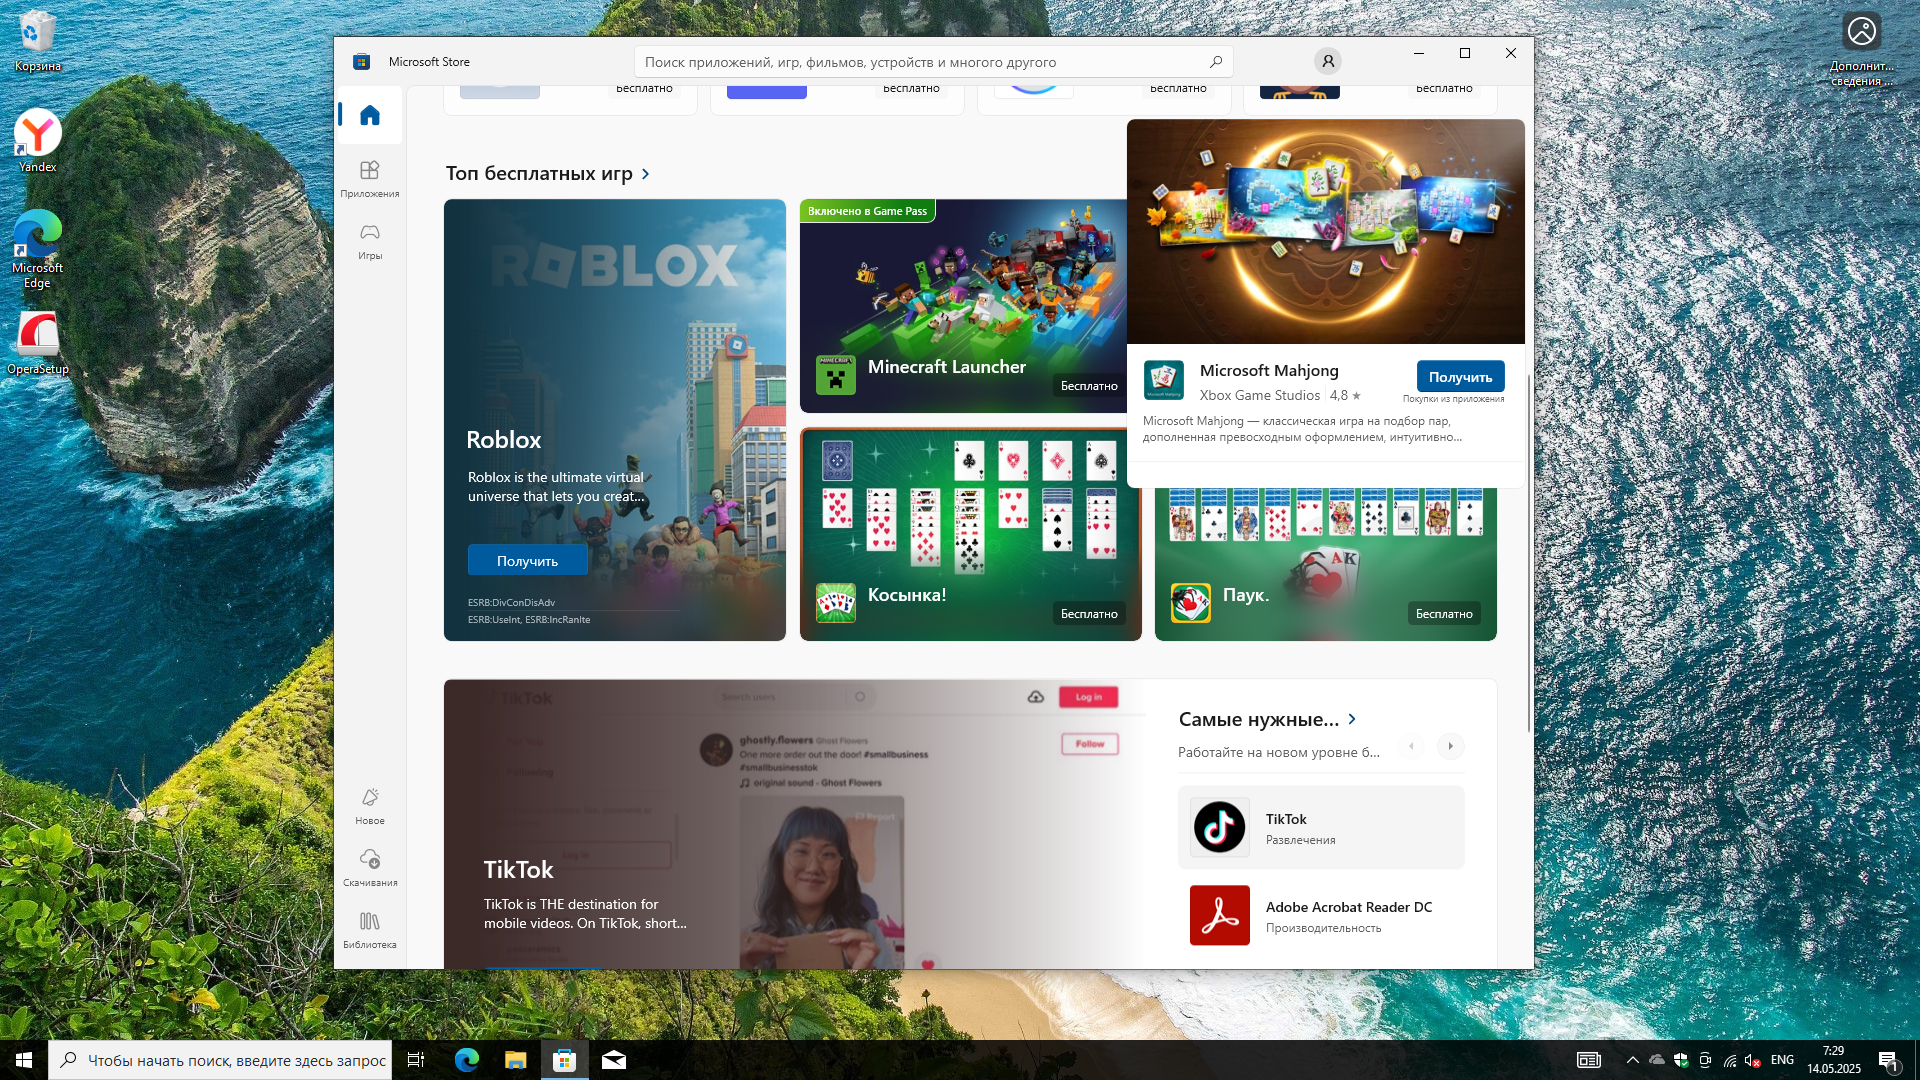This screenshot has height=1080, width=1920.
Task: Open the Скачивания downloads section
Action: point(370,867)
